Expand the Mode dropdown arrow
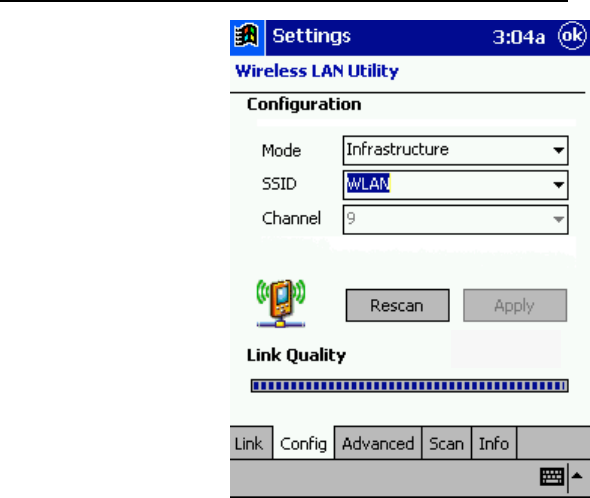Image resolution: width=590 pixels, height=498 pixels. [x=558, y=151]
